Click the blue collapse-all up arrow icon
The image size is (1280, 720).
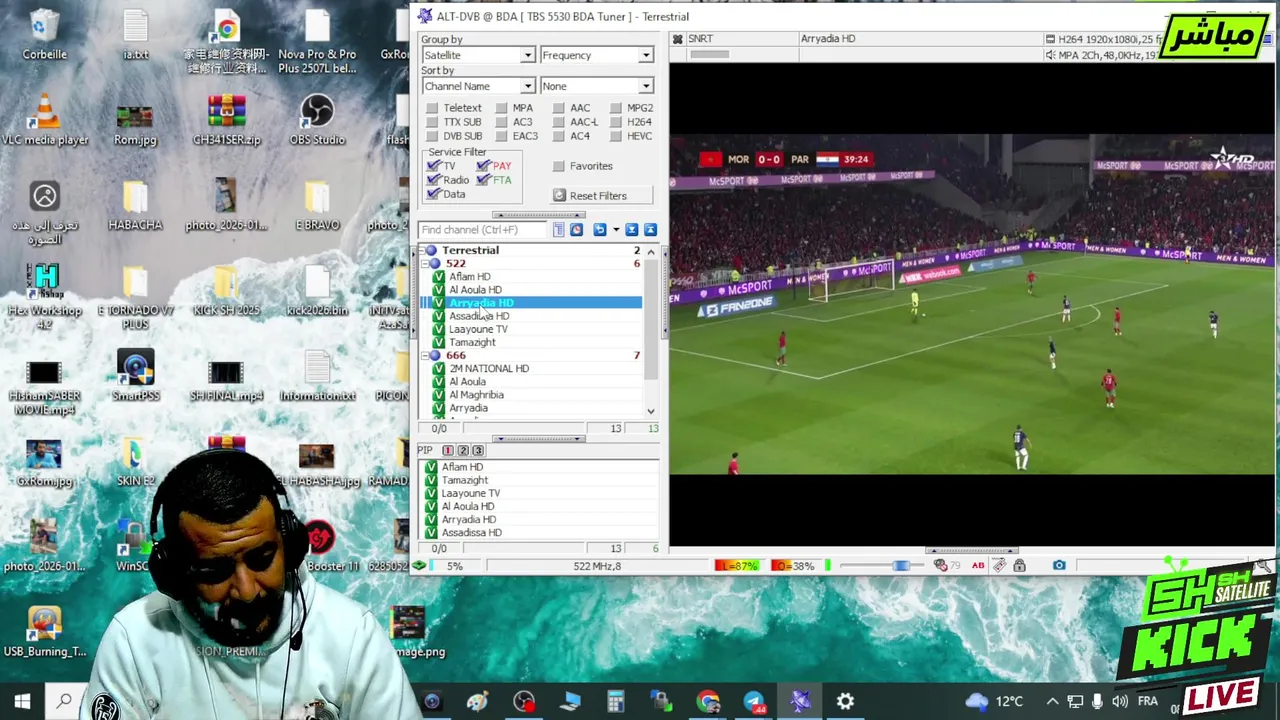pyautogui.click(x=650, y=230)
